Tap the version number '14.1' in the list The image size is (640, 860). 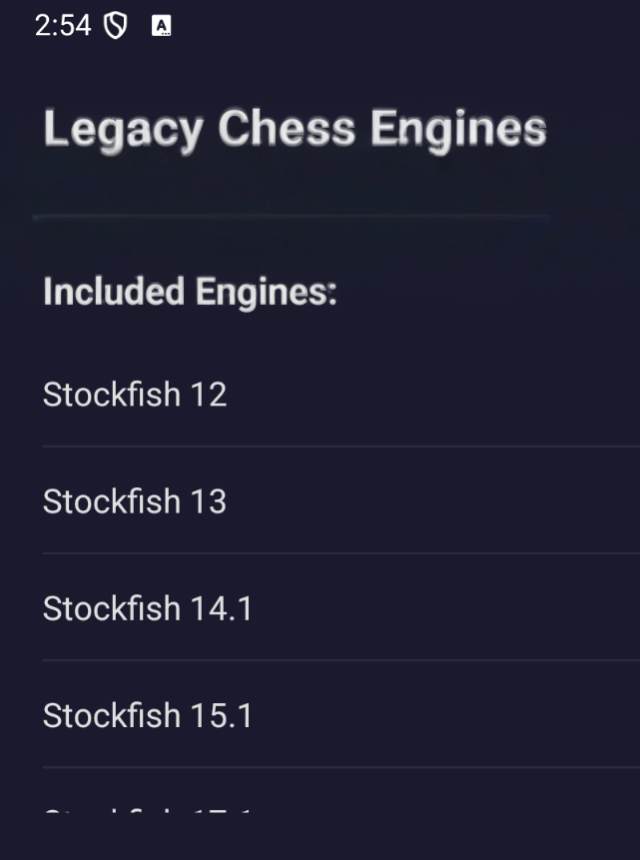coord(221,608)
